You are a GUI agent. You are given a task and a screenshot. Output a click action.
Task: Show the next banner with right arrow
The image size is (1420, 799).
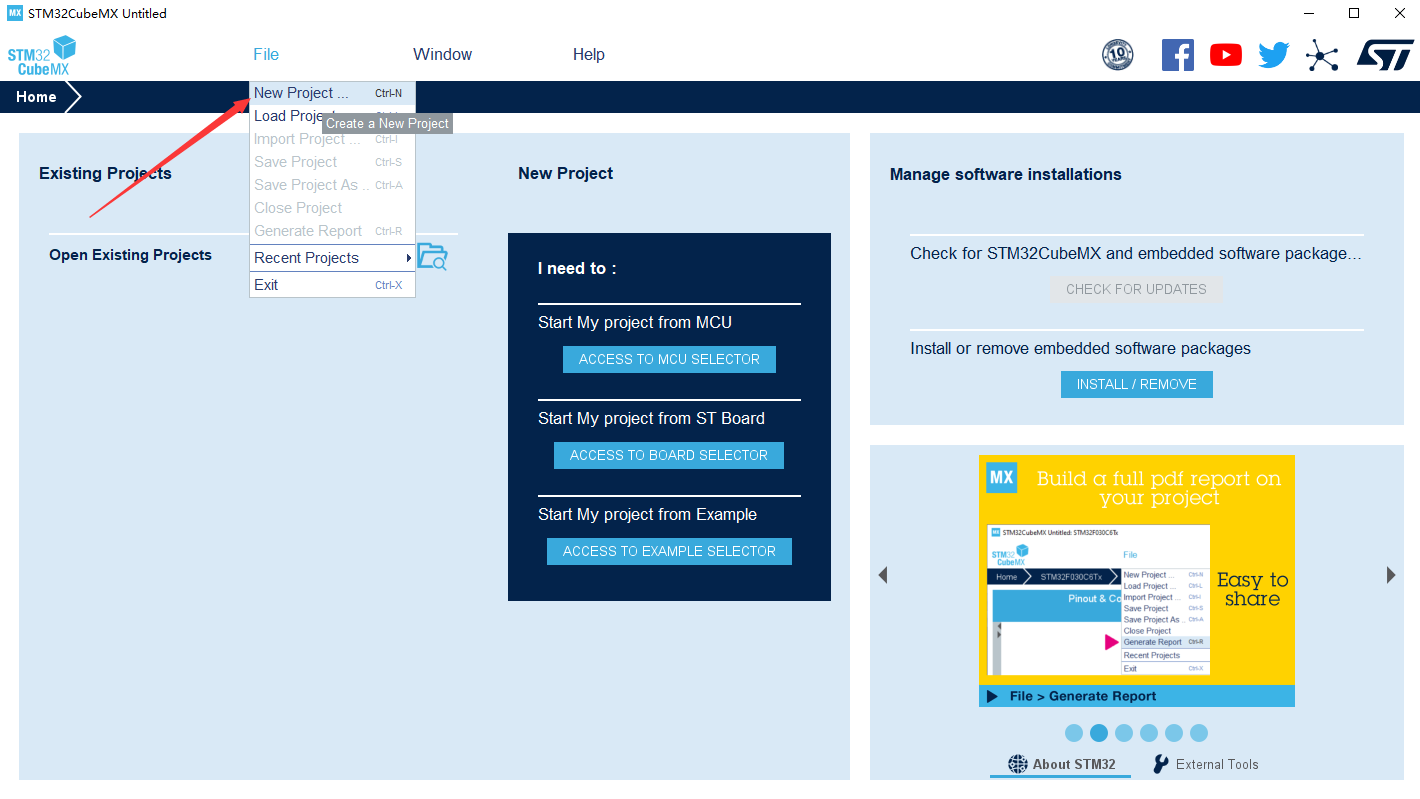[x=1391, y=575]
